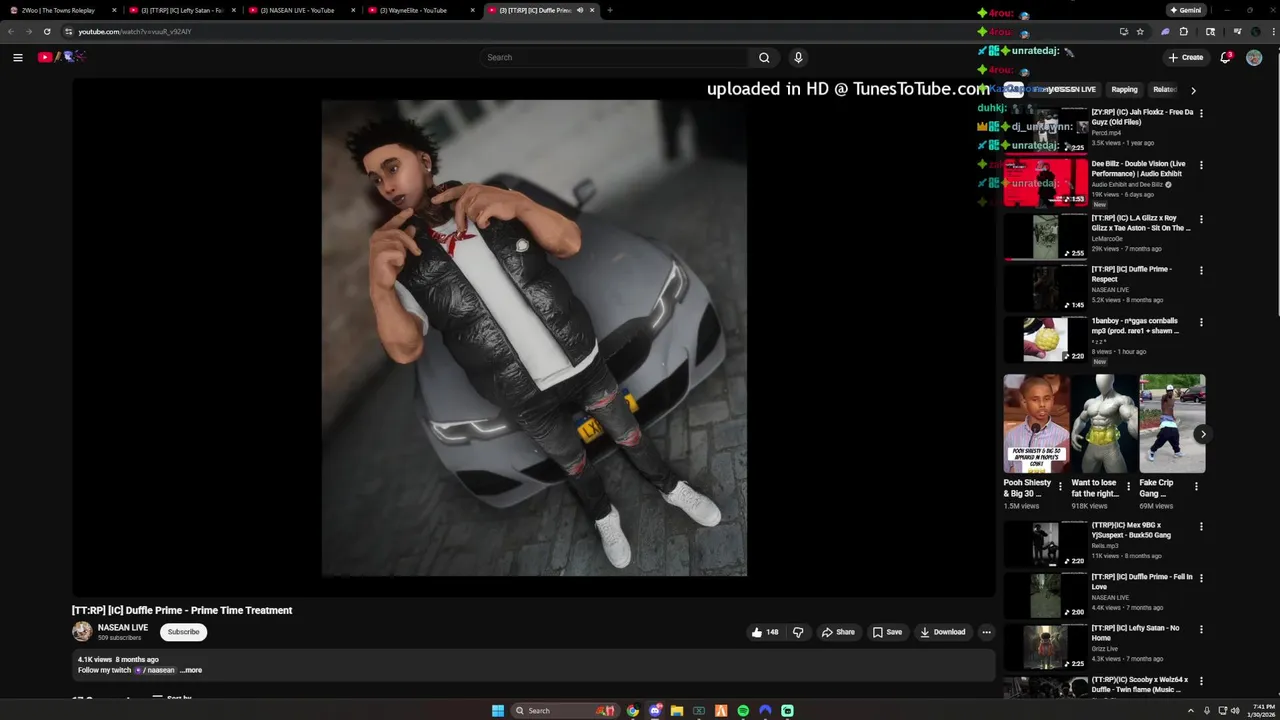Click the Chrome address bar URL
1280x720 pixels.
pyautogui.click(x=135, y=31)
